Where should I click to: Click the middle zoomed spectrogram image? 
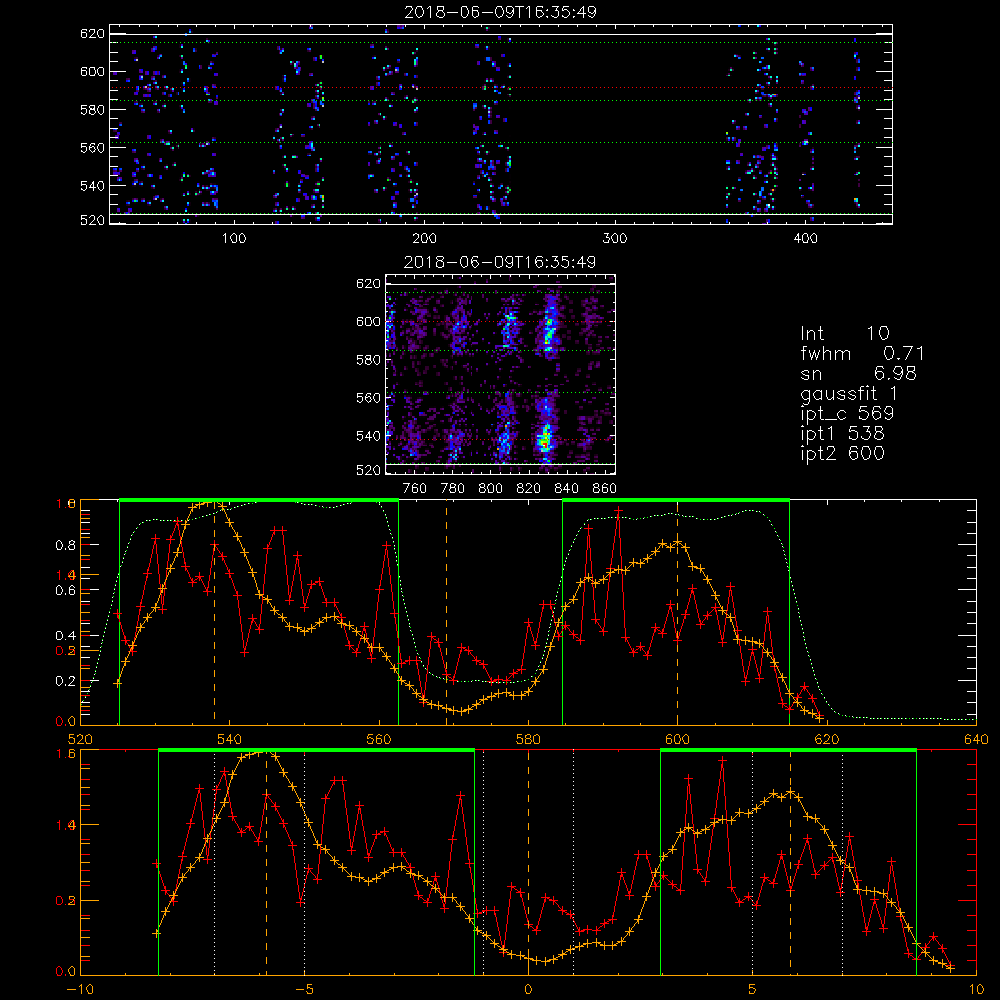pyautogui.click(x=501, y=375)
